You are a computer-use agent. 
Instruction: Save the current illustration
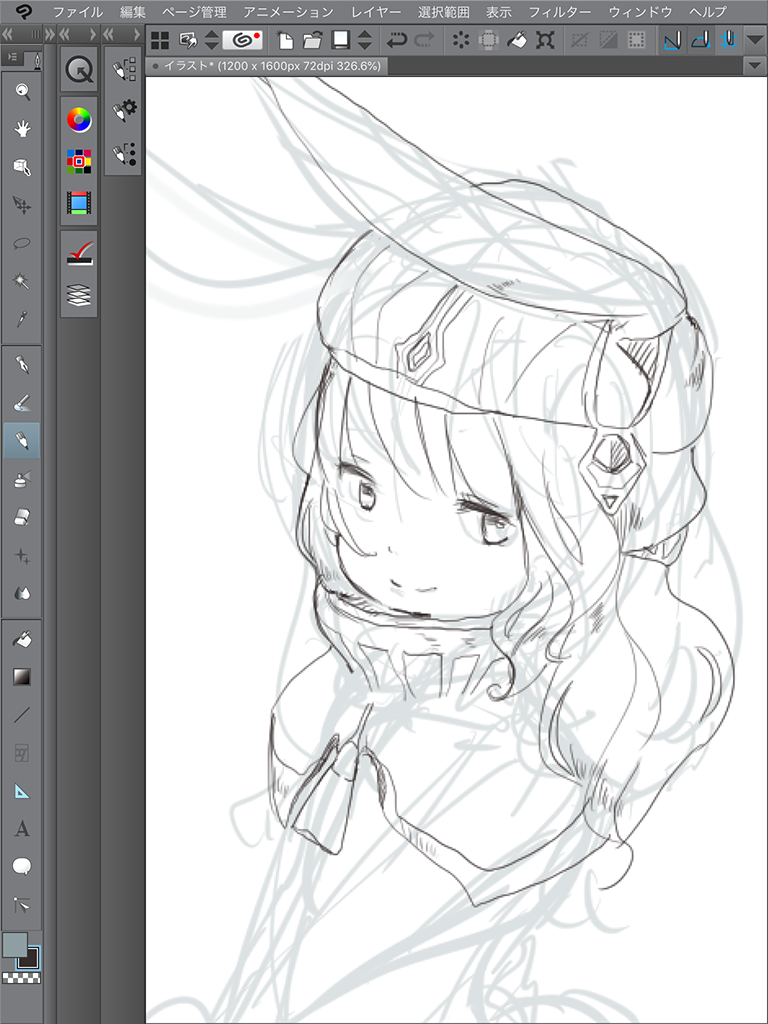340,40
